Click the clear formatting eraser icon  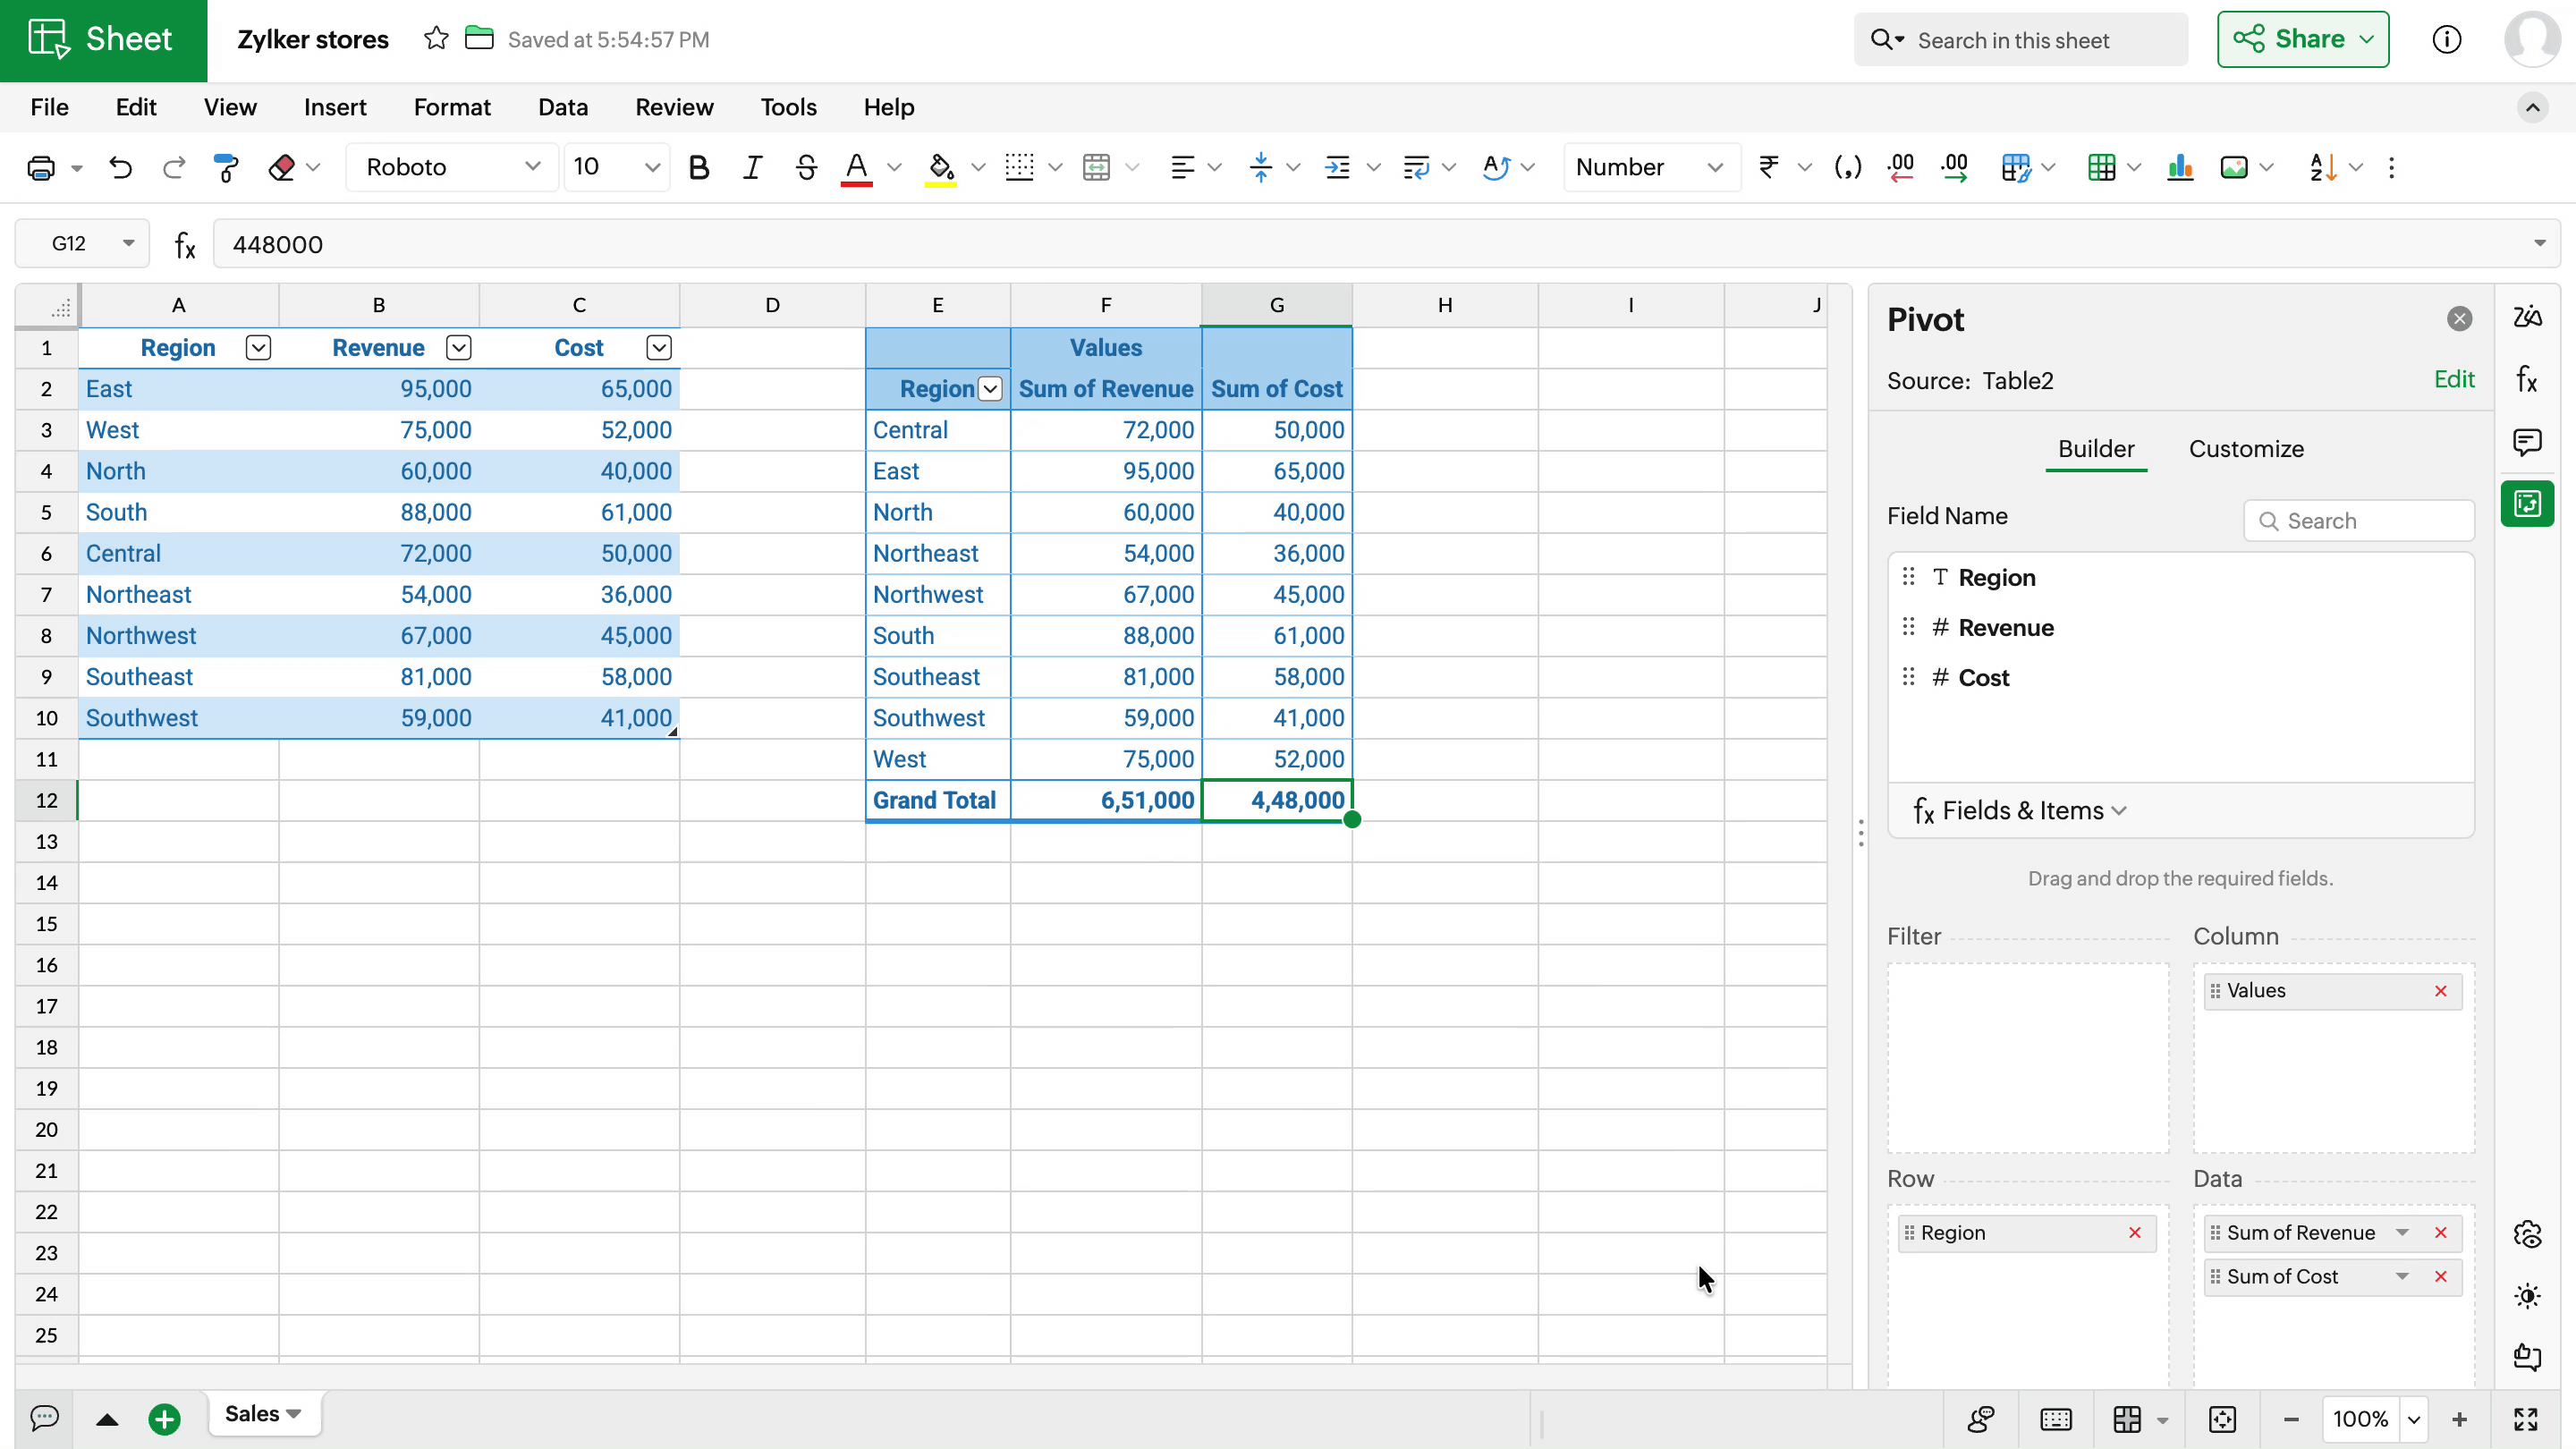tap(282, 167)
